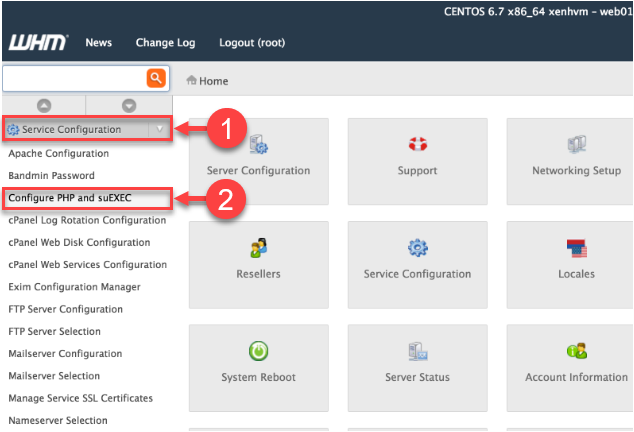Open the Resellers tile icon
This screenshot has height=432, width=634.
click(258, 248)
